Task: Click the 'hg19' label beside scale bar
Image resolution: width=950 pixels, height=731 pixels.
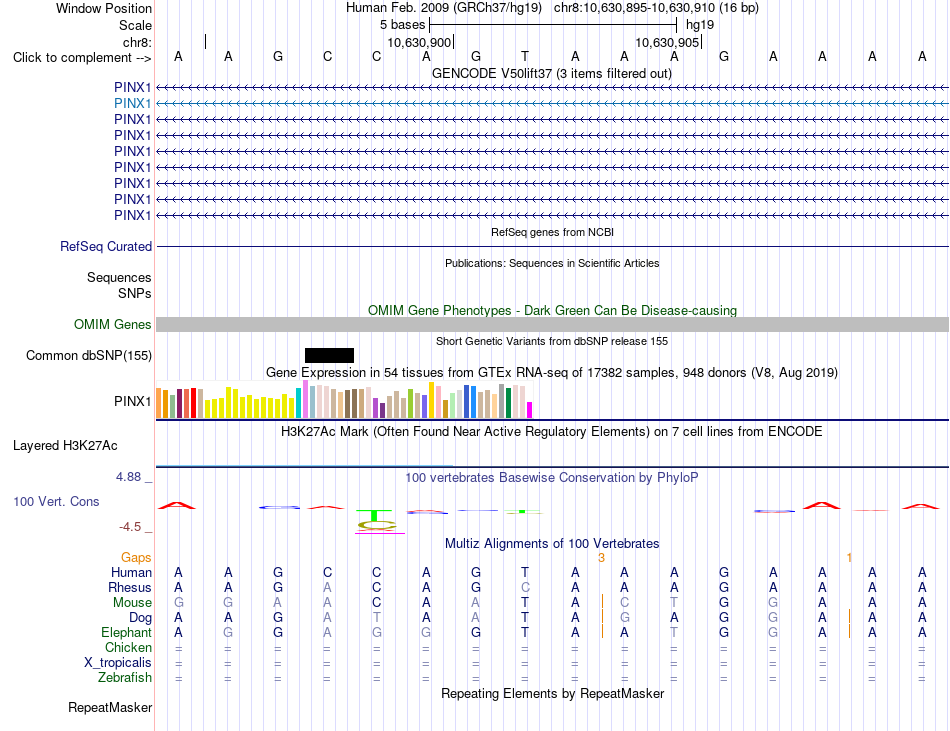Action: [x=700, y=25]
